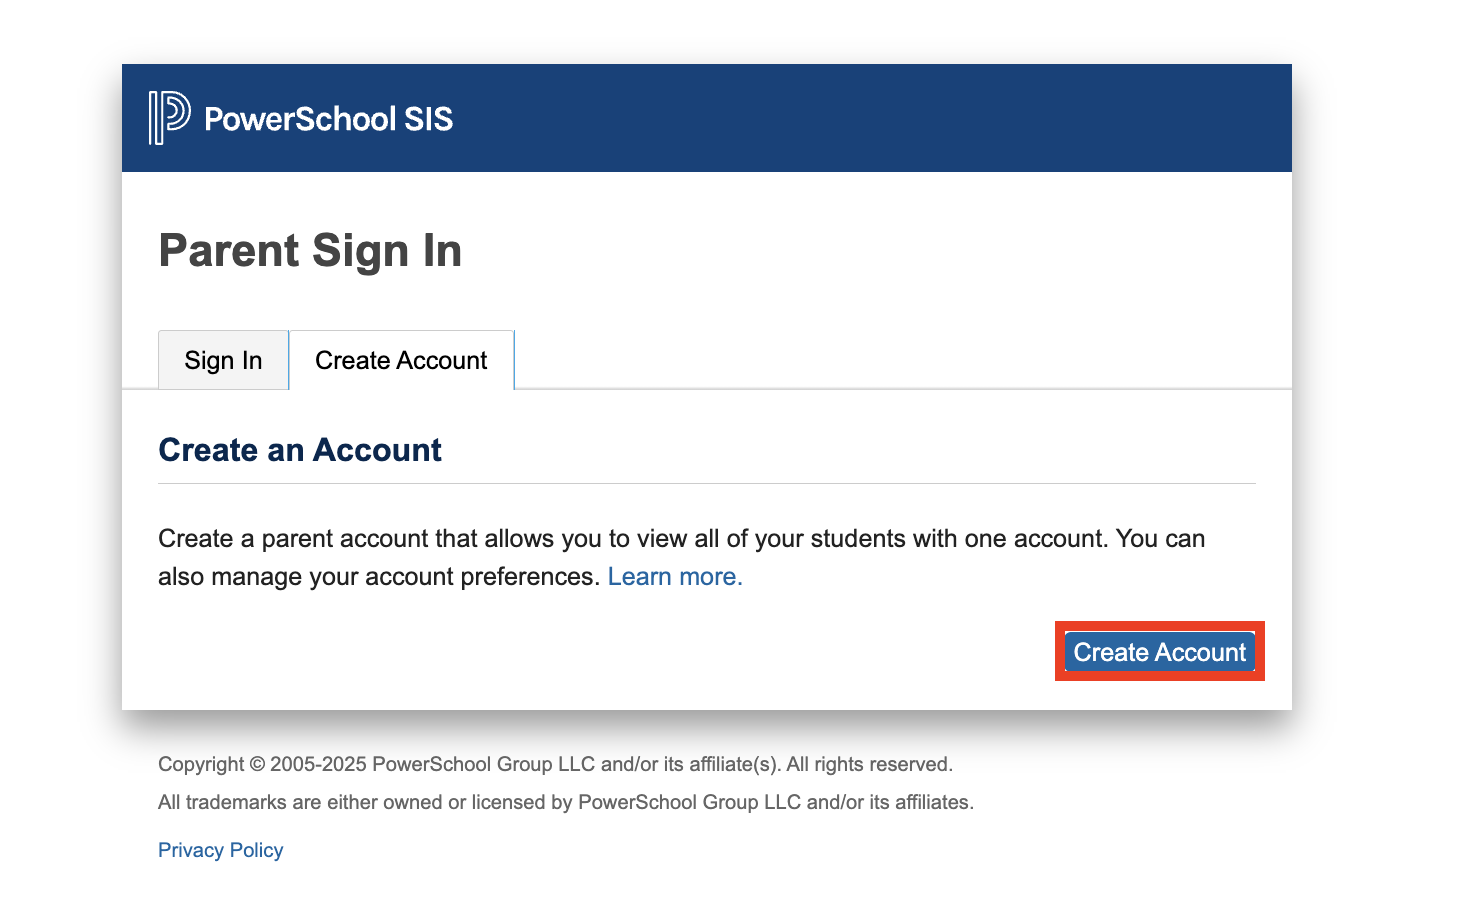Image resolution: width=1476 pixels, height=920 pixels.
Task: Click the copyright notice text
Action: (555, 763)
